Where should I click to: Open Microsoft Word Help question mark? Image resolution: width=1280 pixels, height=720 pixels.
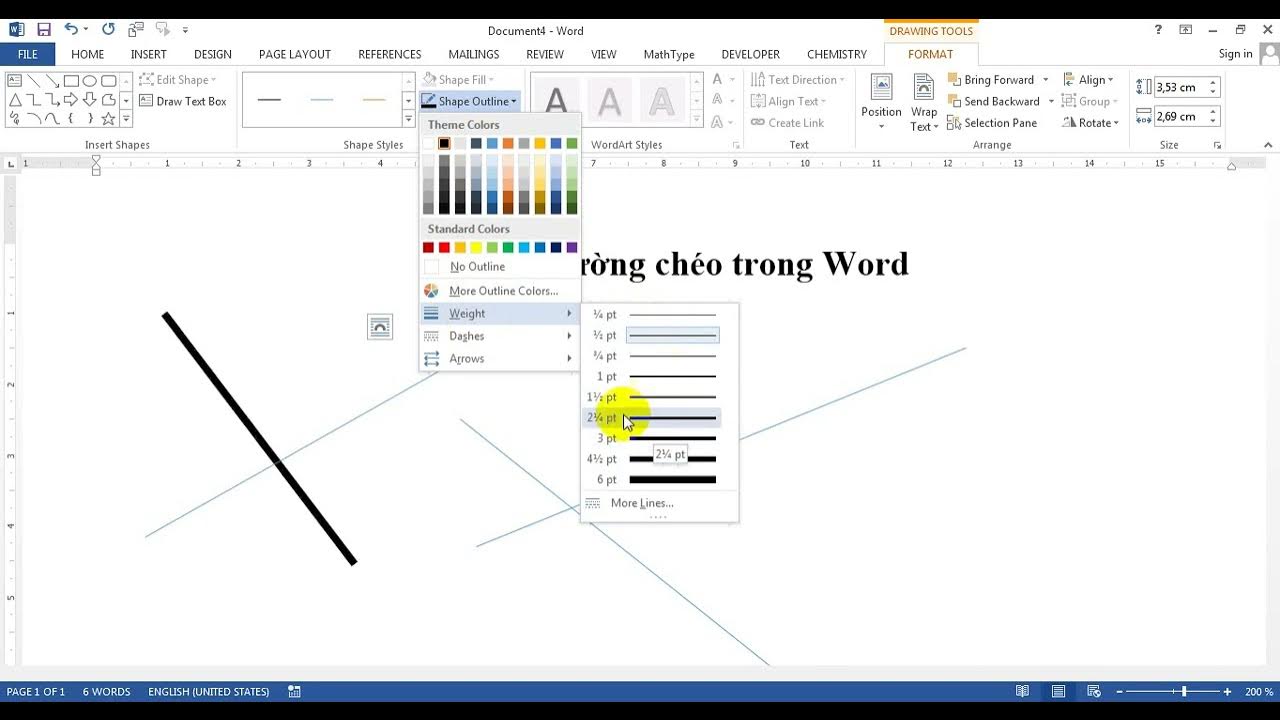pyautogui.click(x=1158, y=30)
